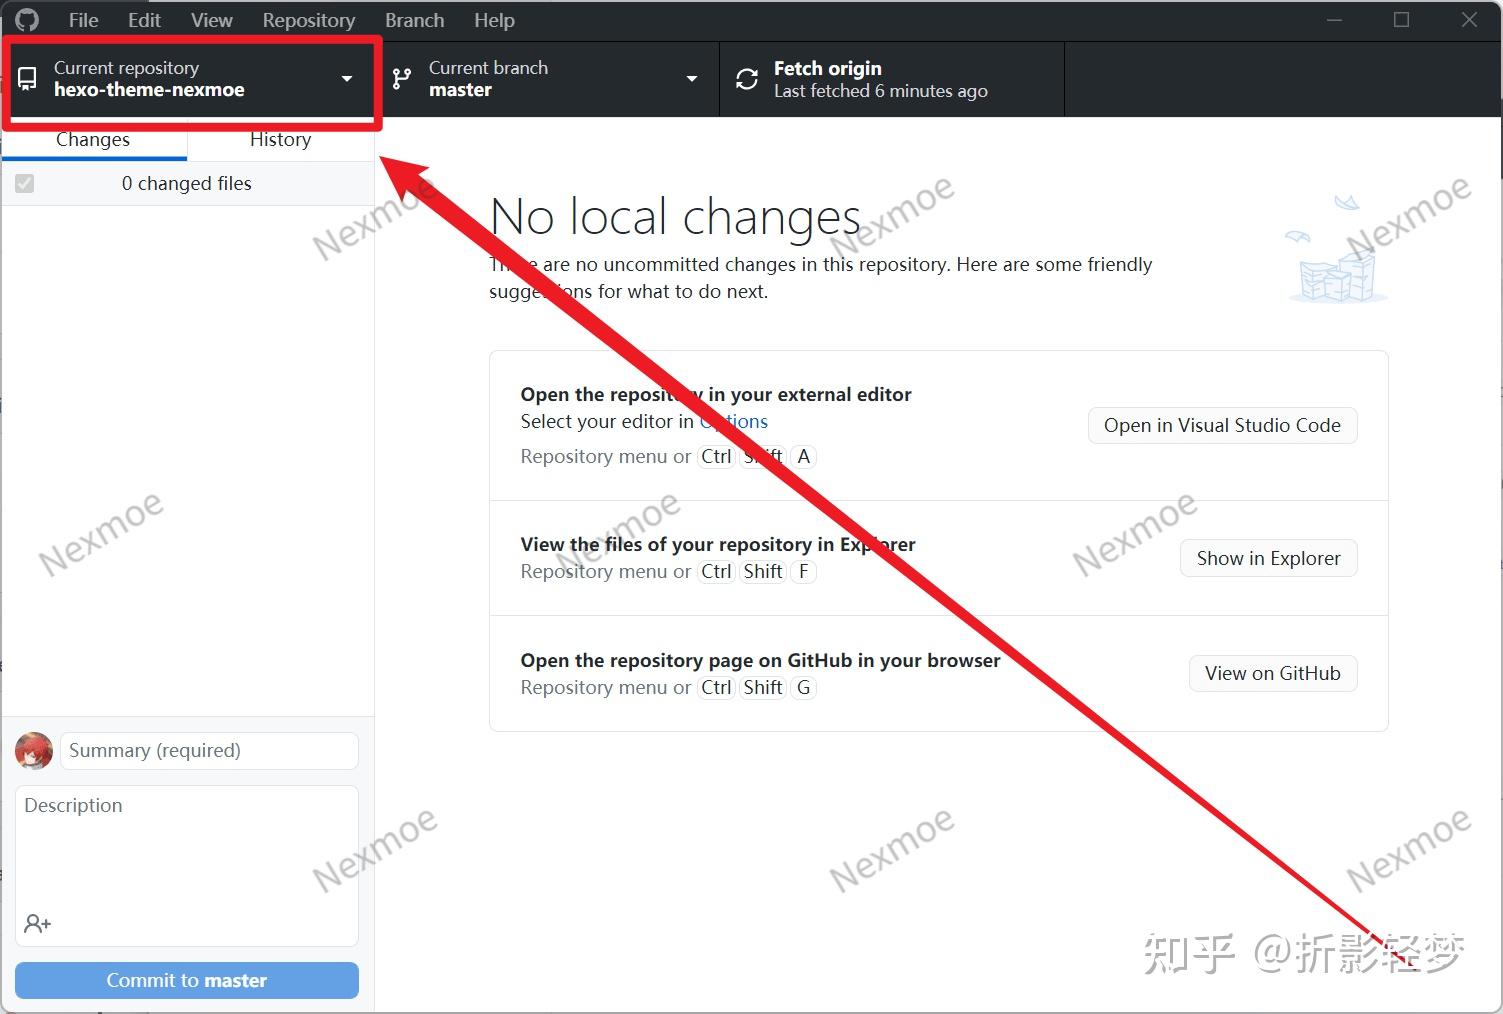This screenshot has height=1014, width=1503.
Task: Click Fetch origin button
Action: [892, 79]
